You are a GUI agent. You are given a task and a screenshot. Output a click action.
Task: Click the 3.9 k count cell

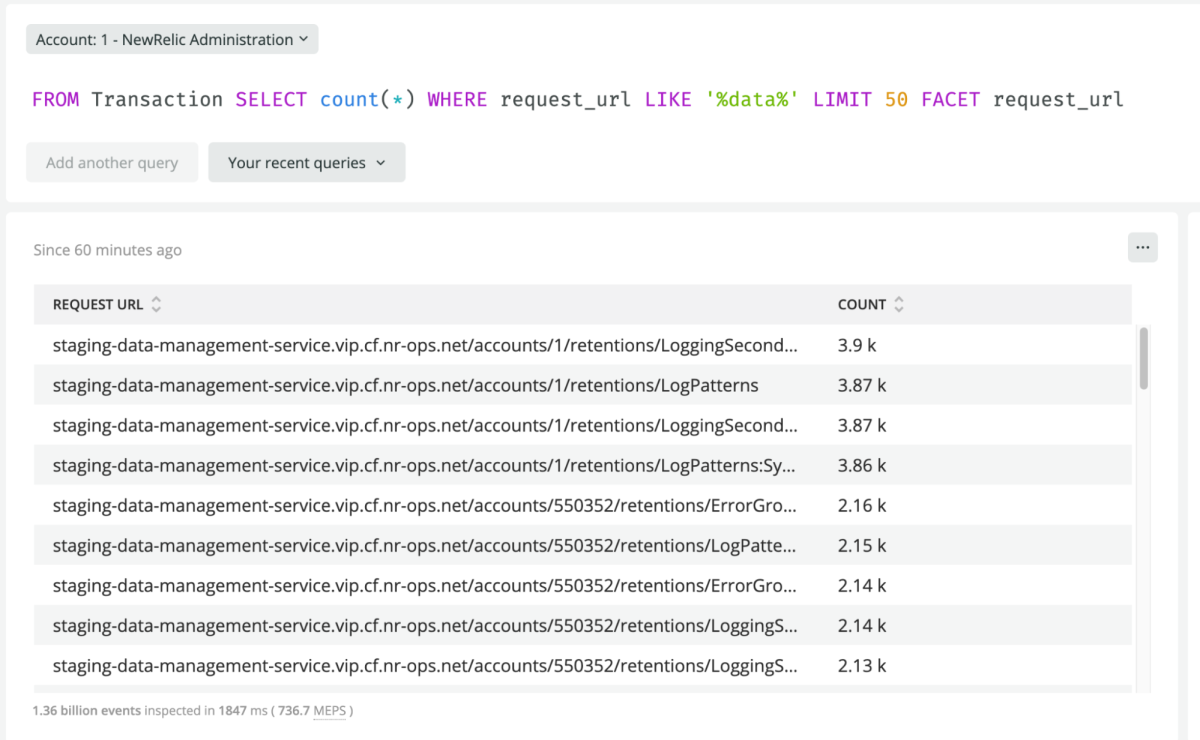coord(857,345)
